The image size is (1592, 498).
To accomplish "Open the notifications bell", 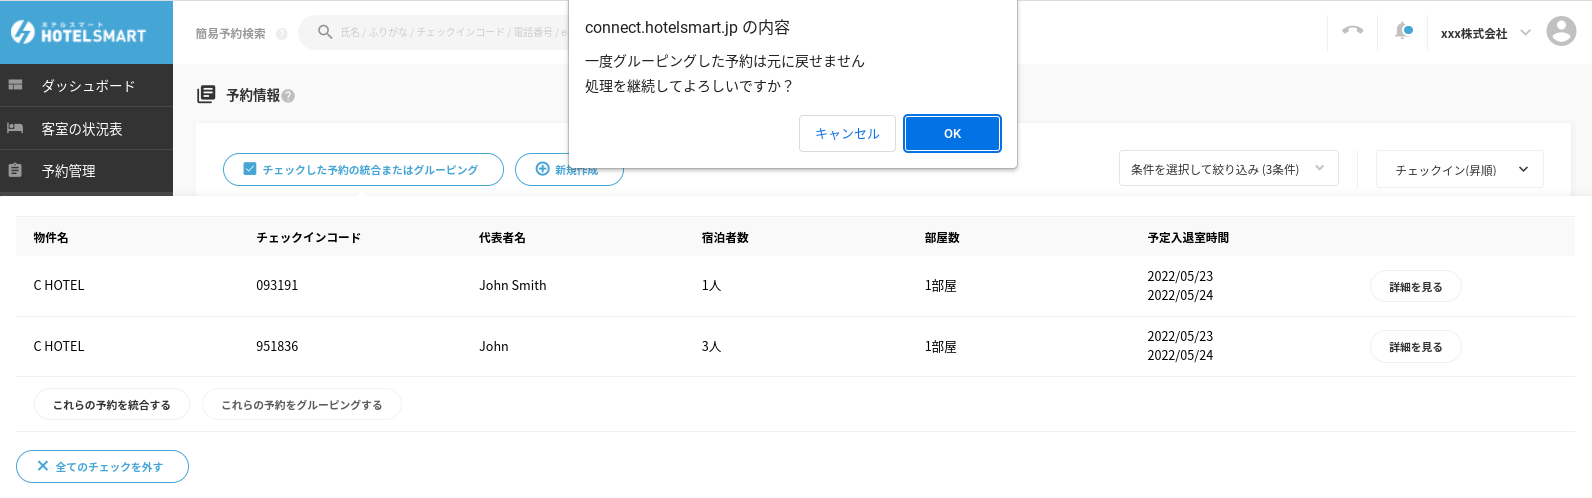I will click(1403, 31).
